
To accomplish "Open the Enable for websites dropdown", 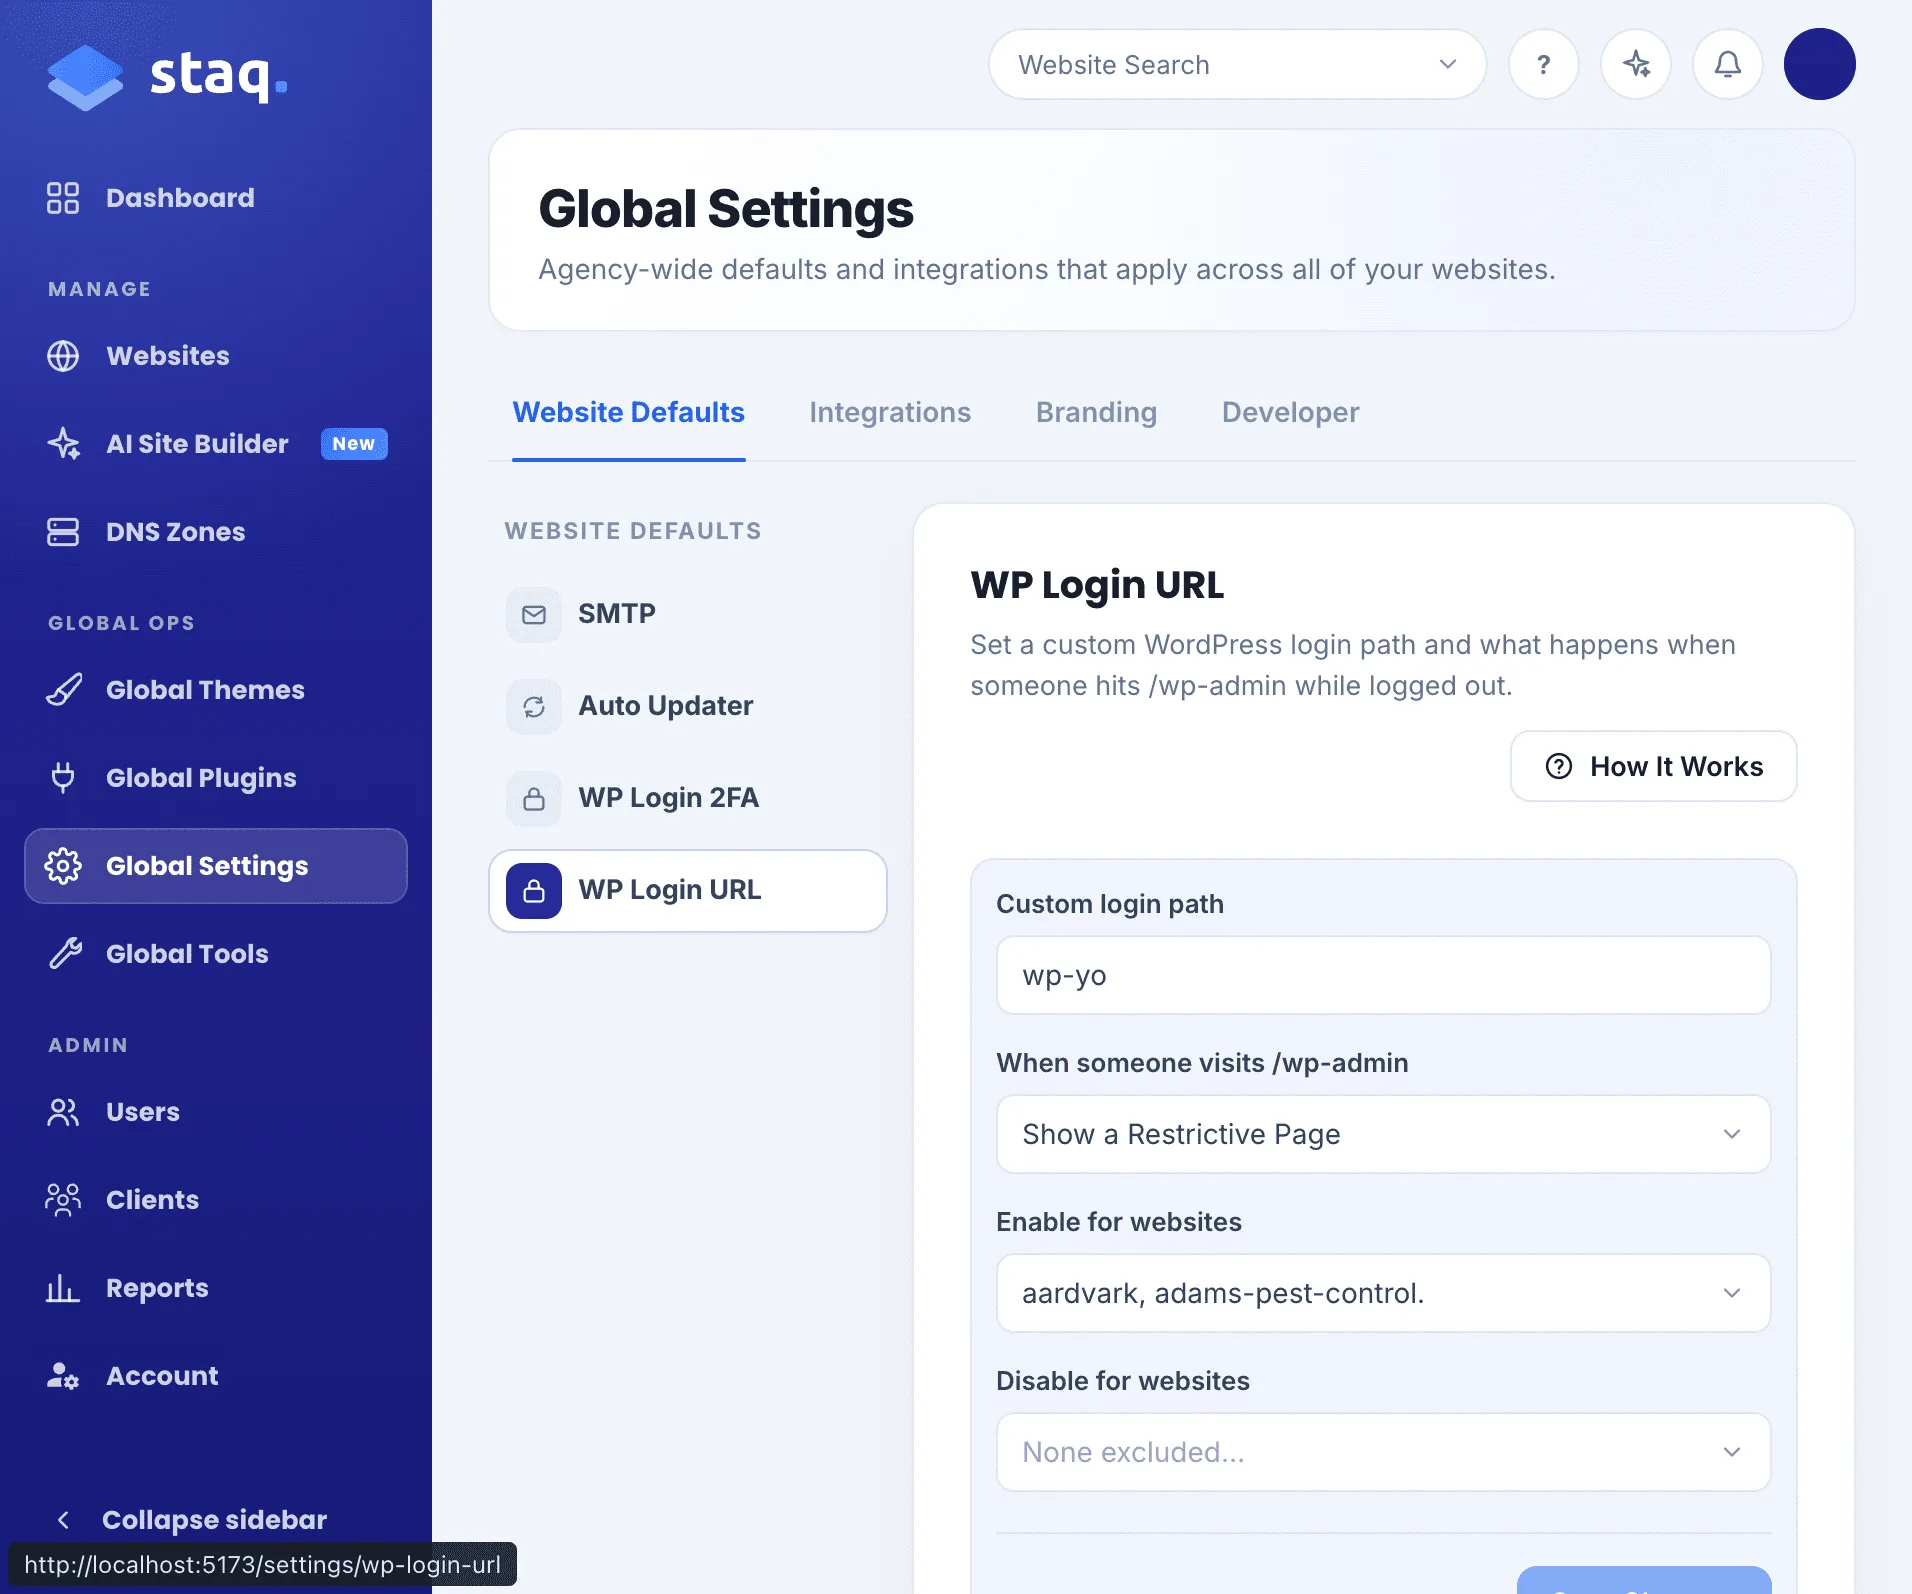I will coord(1384,1293).
